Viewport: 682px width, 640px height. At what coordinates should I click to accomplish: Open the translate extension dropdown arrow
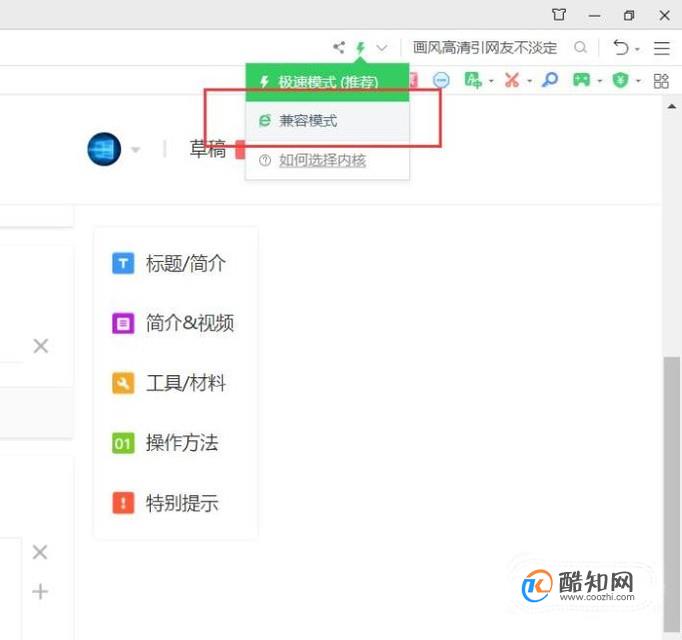[x=491, y=81]
